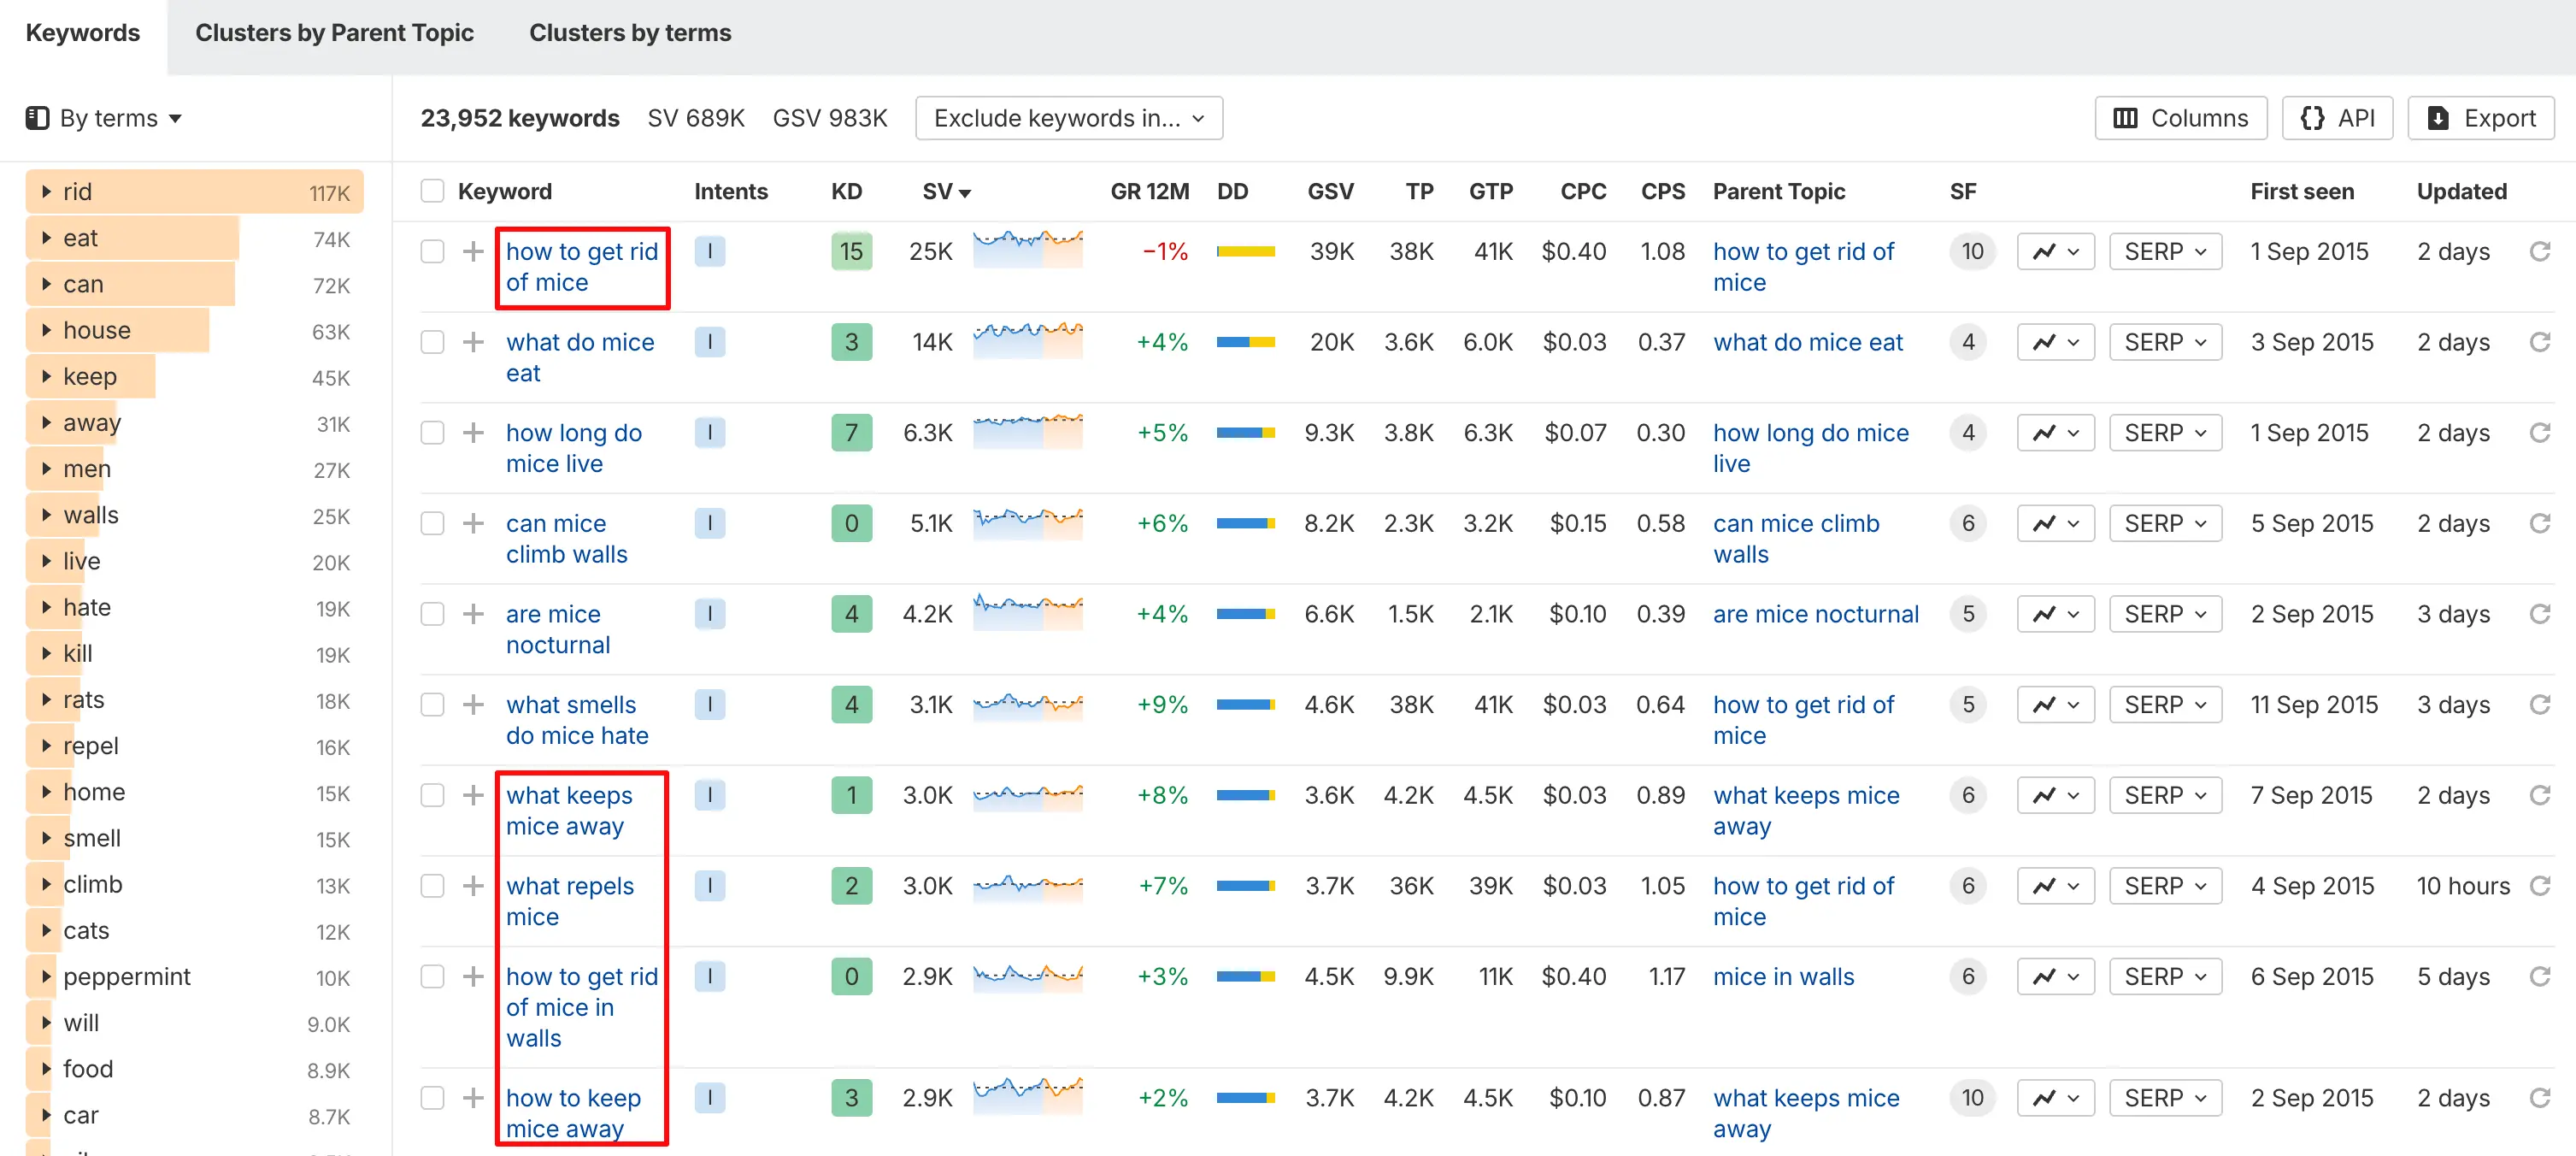Viewport: 2576px width, 1156px height.
Task: Check the 'how long do mice live' row
Action: (x=432, y=432)
